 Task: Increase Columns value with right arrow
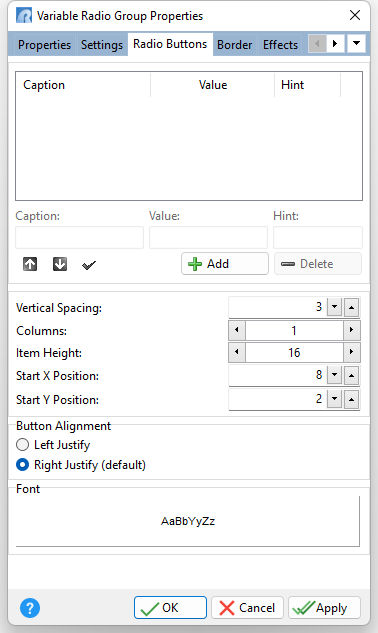point(351,330)
